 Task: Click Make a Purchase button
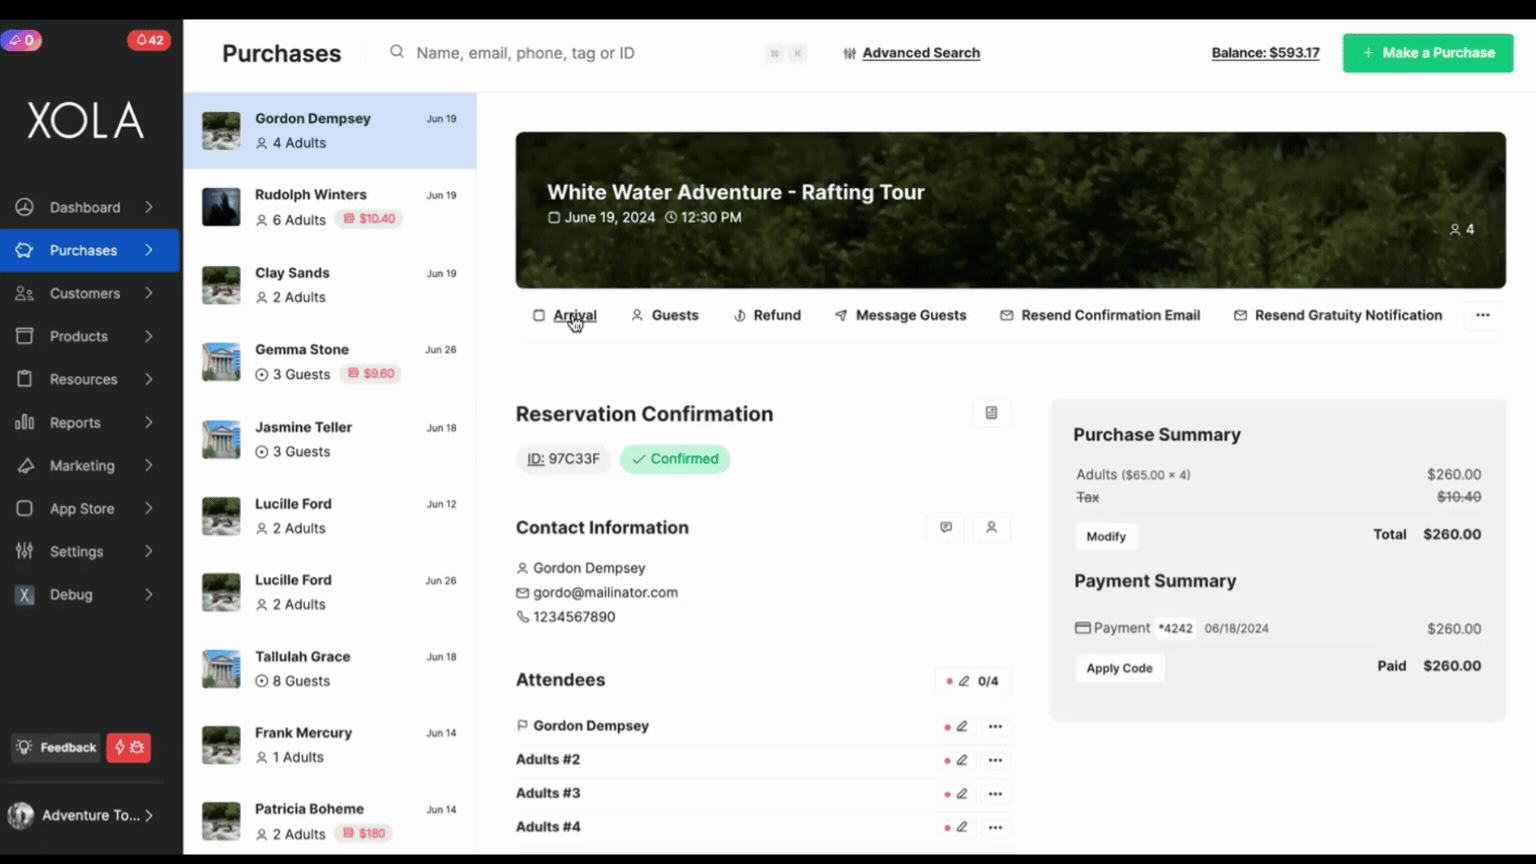[1428, 53]
